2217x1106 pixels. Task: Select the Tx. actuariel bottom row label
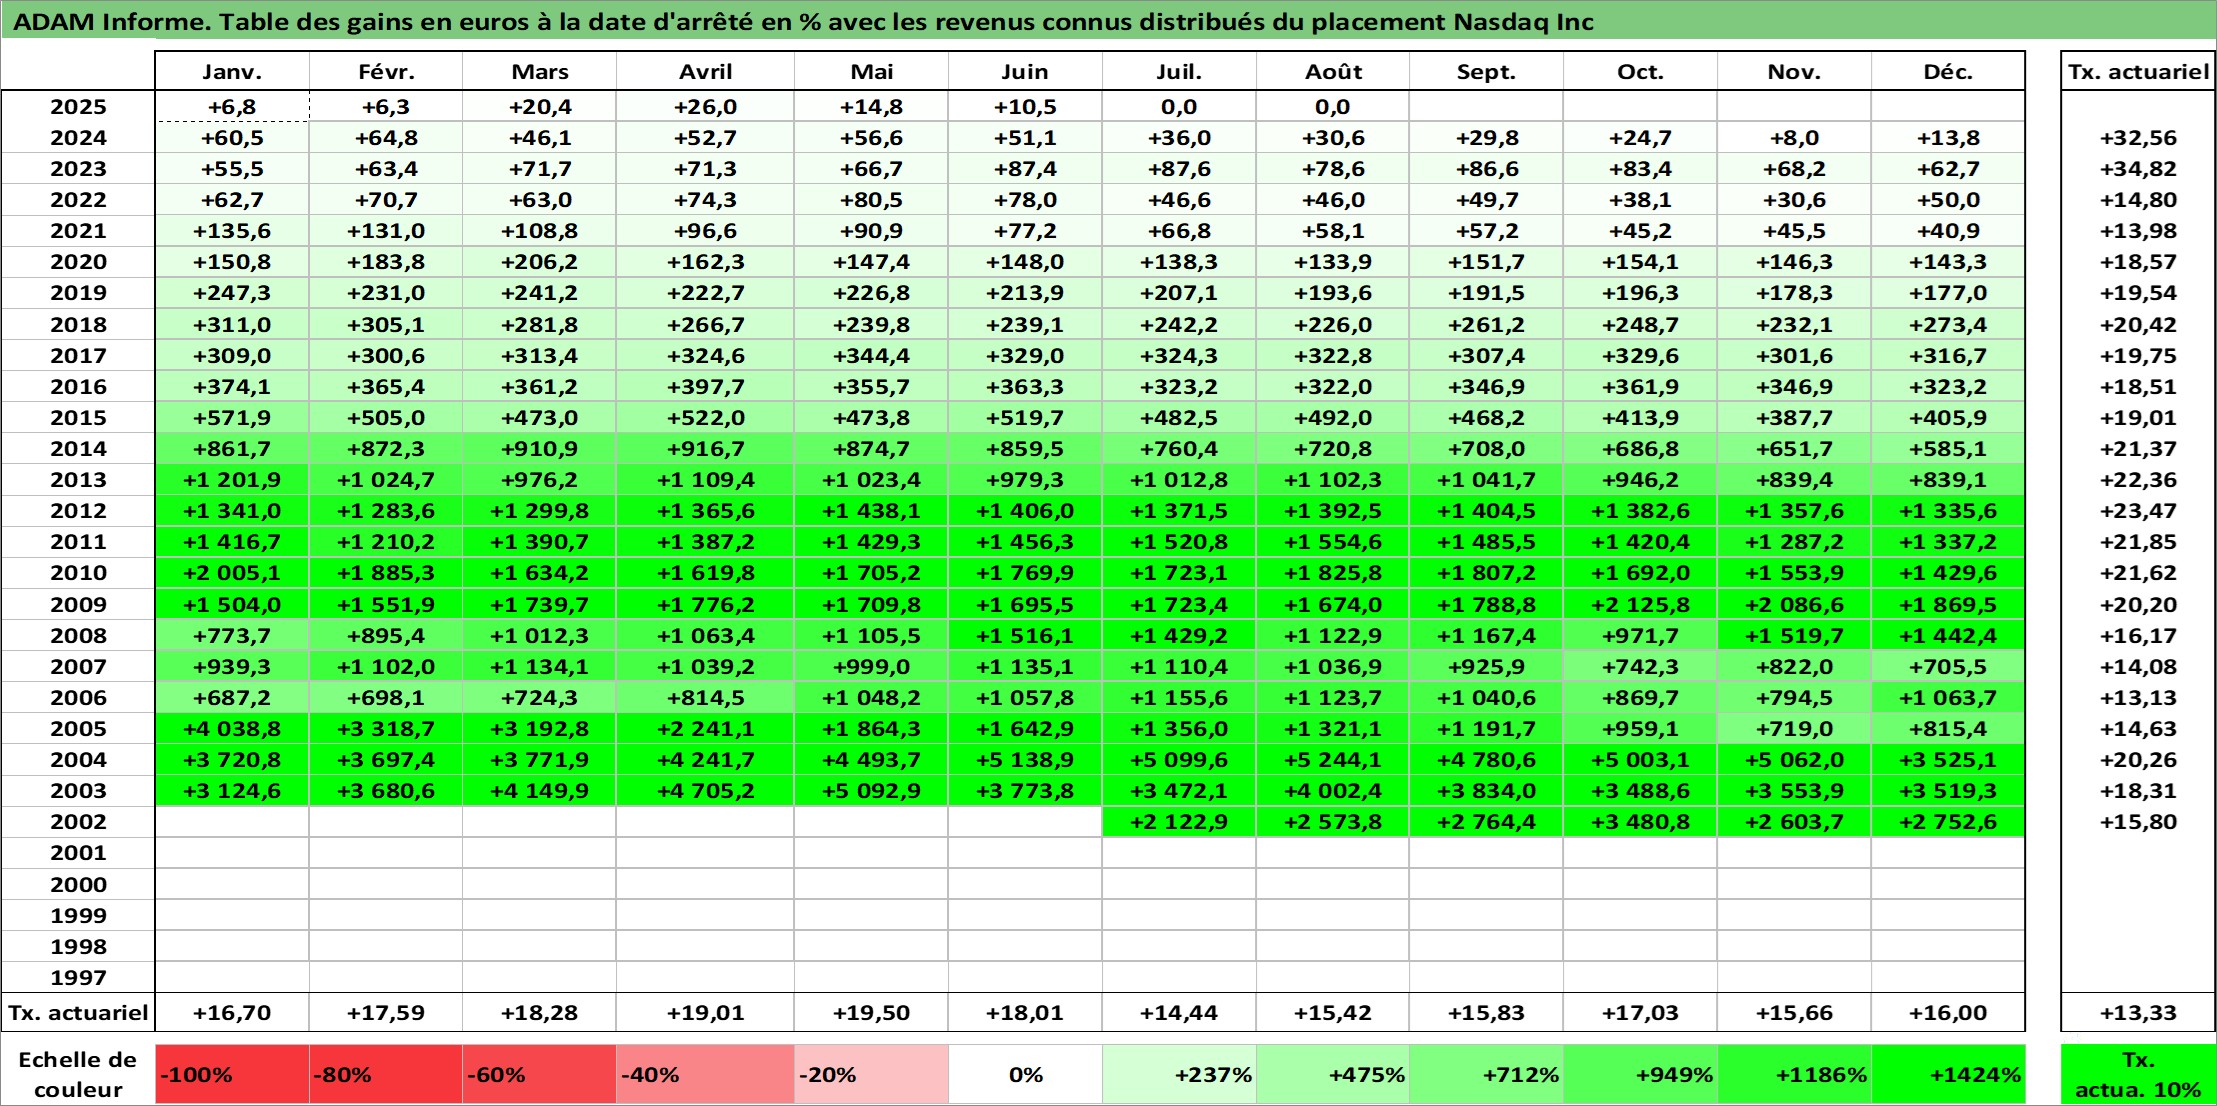[78, 1013]
